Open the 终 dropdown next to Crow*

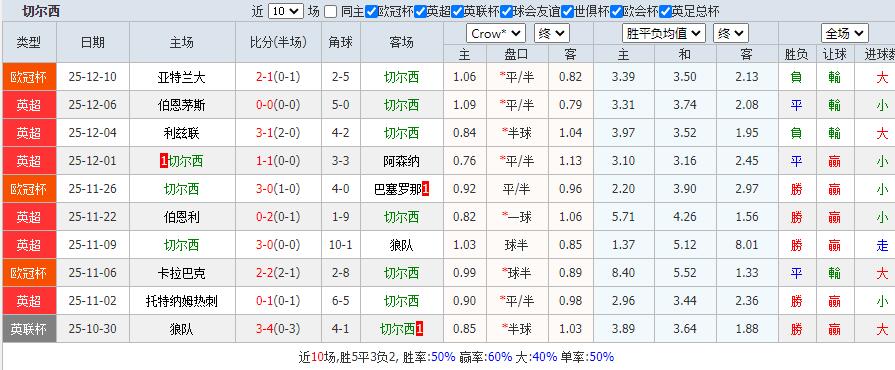point(551,34)
